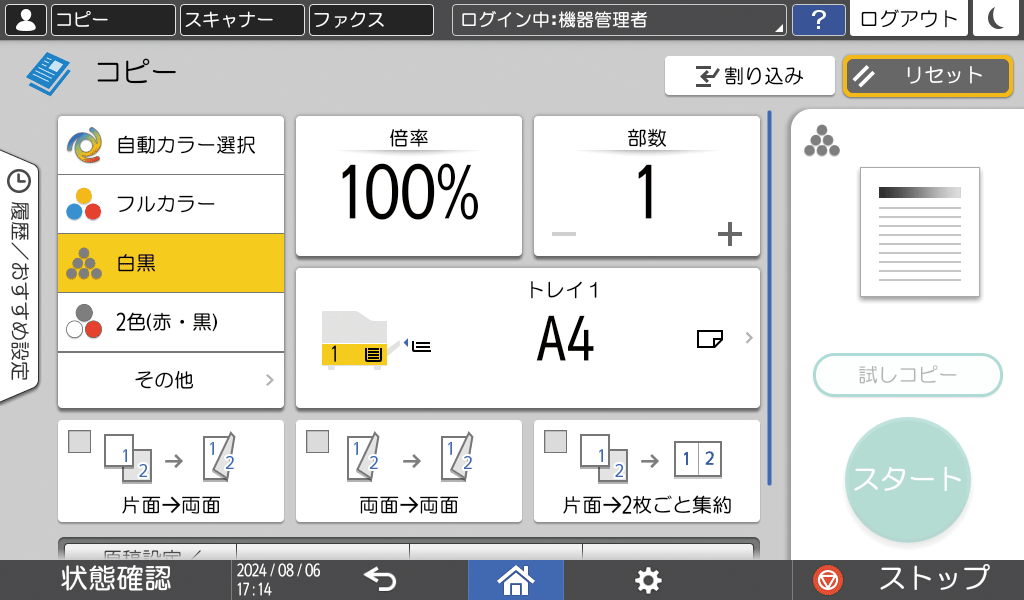Open the ログイン中 user dropdown
Viewport: 1024px width, 600px height.
coord(617,19)
